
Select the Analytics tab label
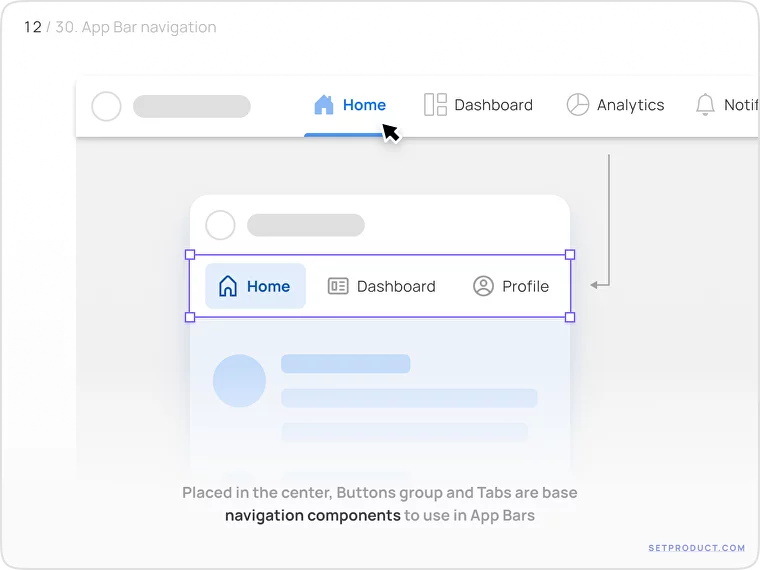630,105
